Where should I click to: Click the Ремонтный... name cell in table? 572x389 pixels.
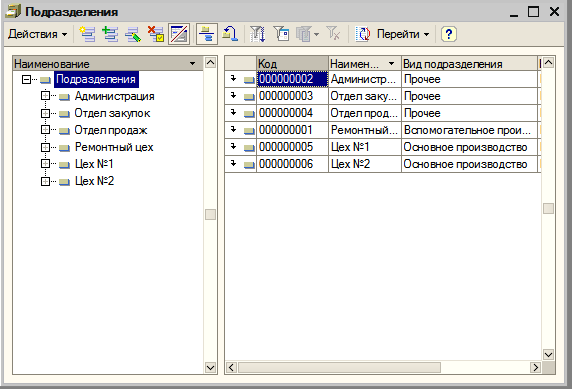coord(364,130)
